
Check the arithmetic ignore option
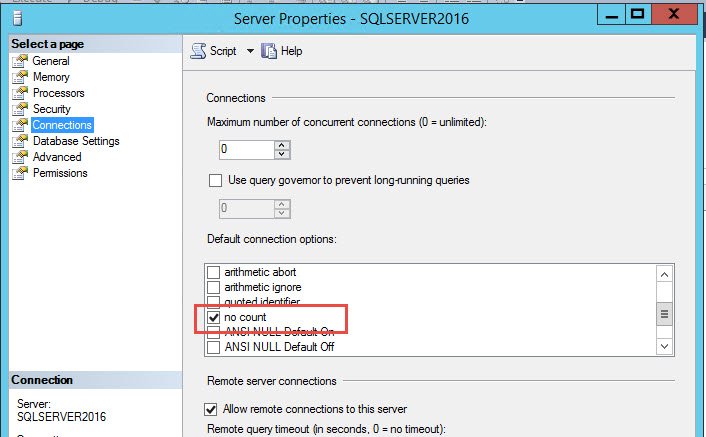[x=213, y=287]
